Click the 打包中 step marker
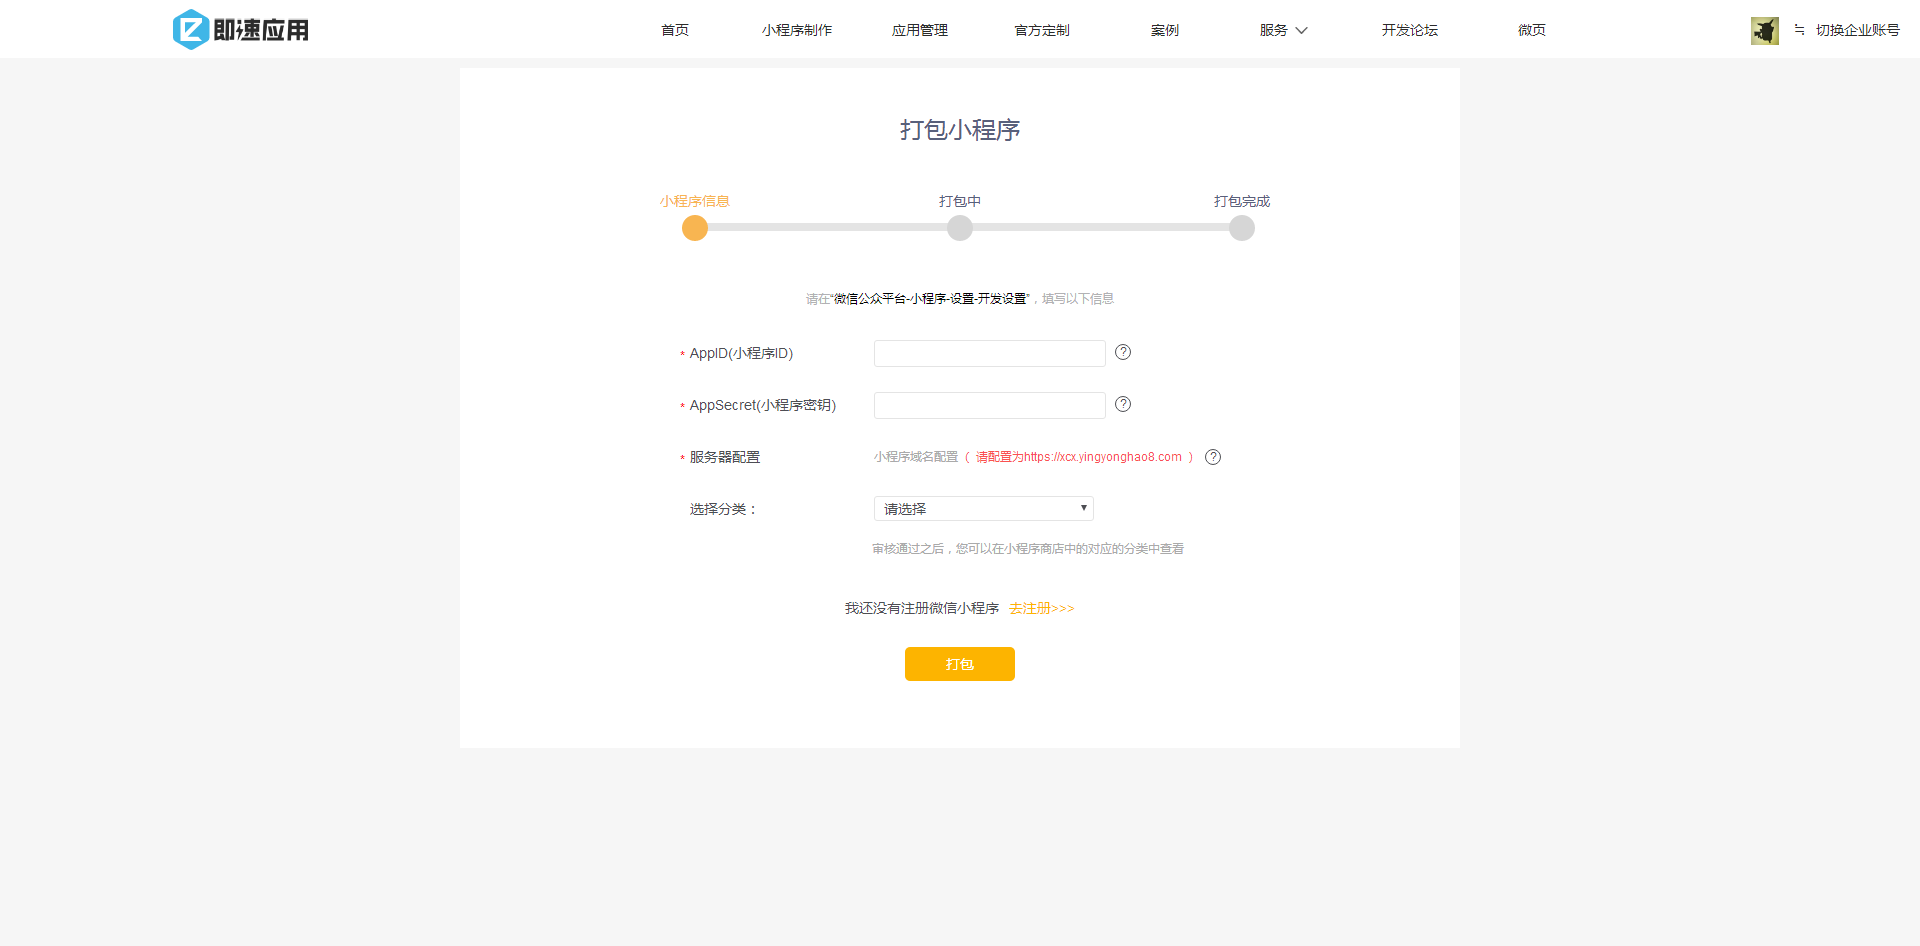The width and height of the screenshot is (1920, 946). pos(959,227)
